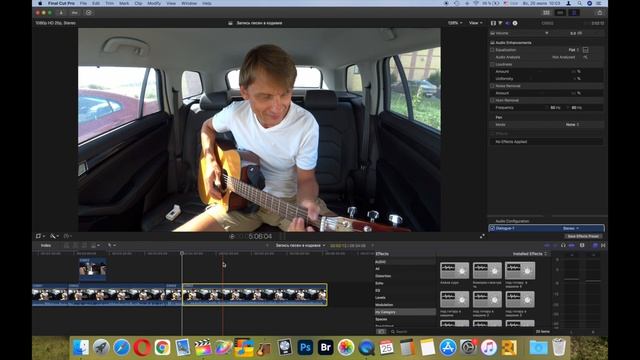Select the 60 Hz hum frequency radio

[x=568, y=108]
